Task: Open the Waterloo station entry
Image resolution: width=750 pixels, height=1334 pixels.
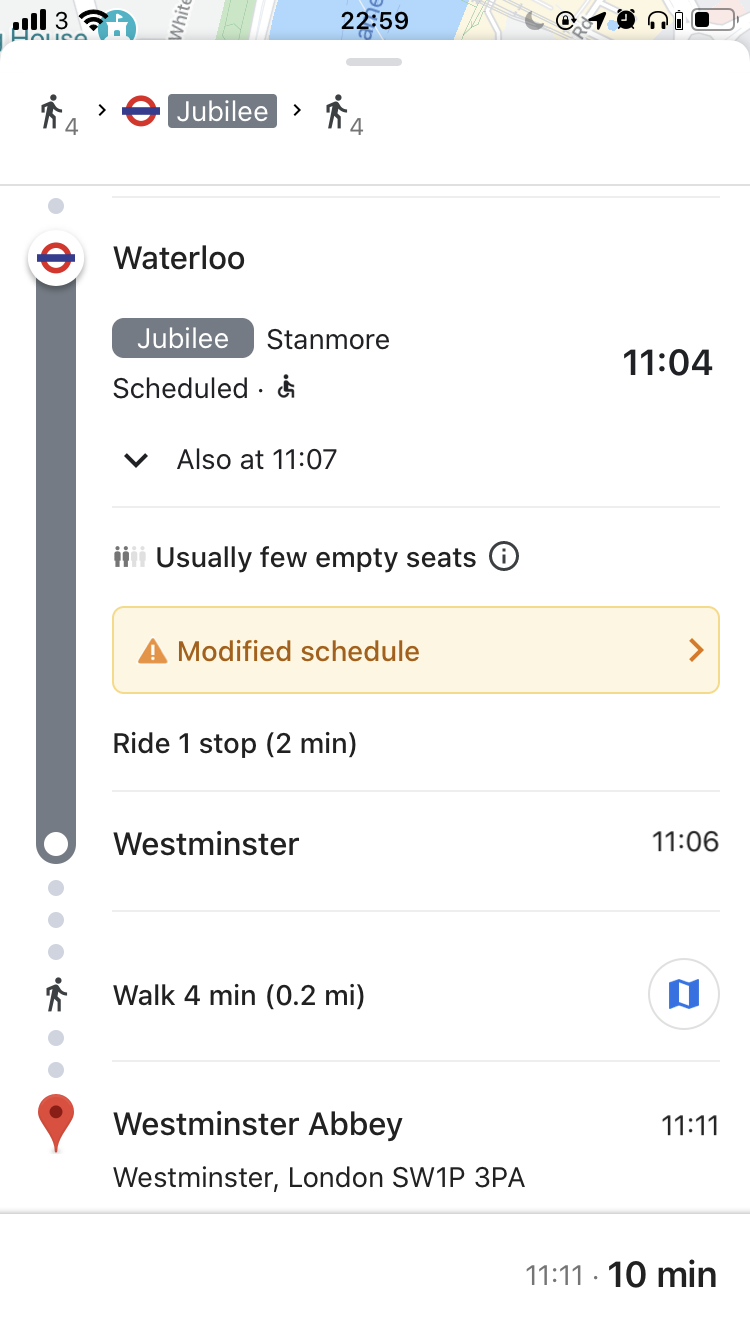Action: tap(179, 258)
